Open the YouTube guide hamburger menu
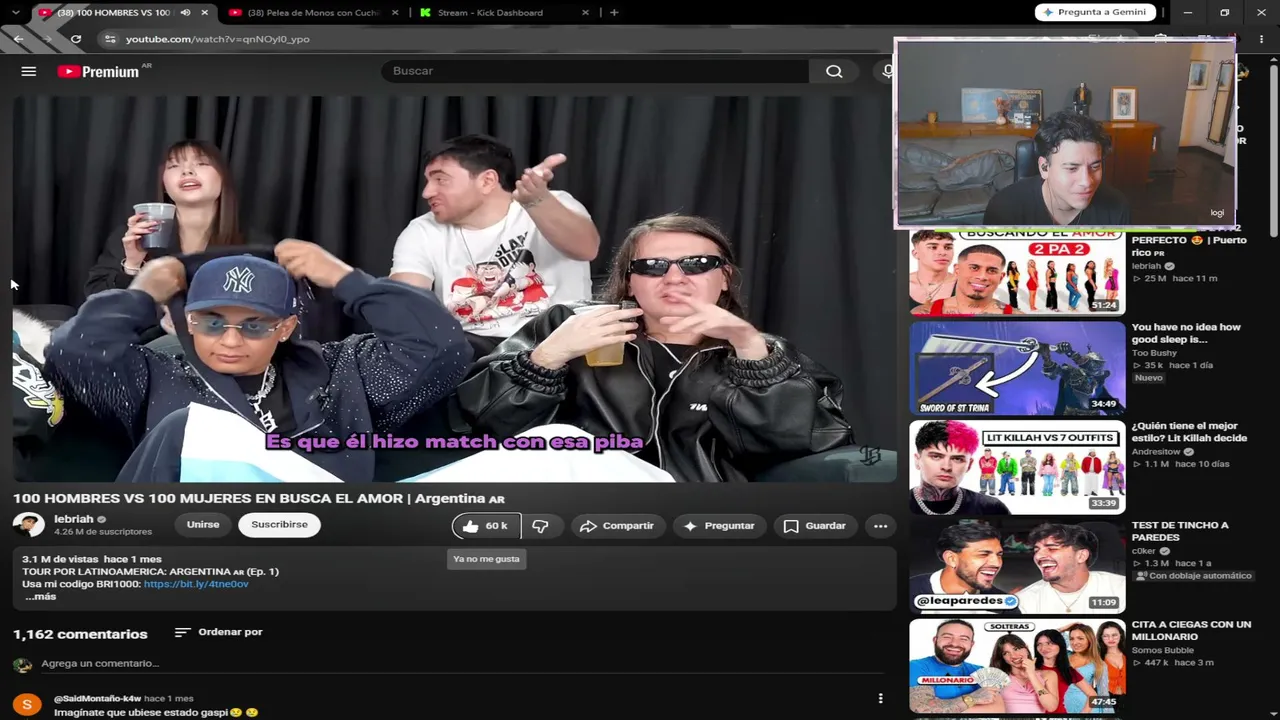1280x720 pixels. click(x=28, y=71)
